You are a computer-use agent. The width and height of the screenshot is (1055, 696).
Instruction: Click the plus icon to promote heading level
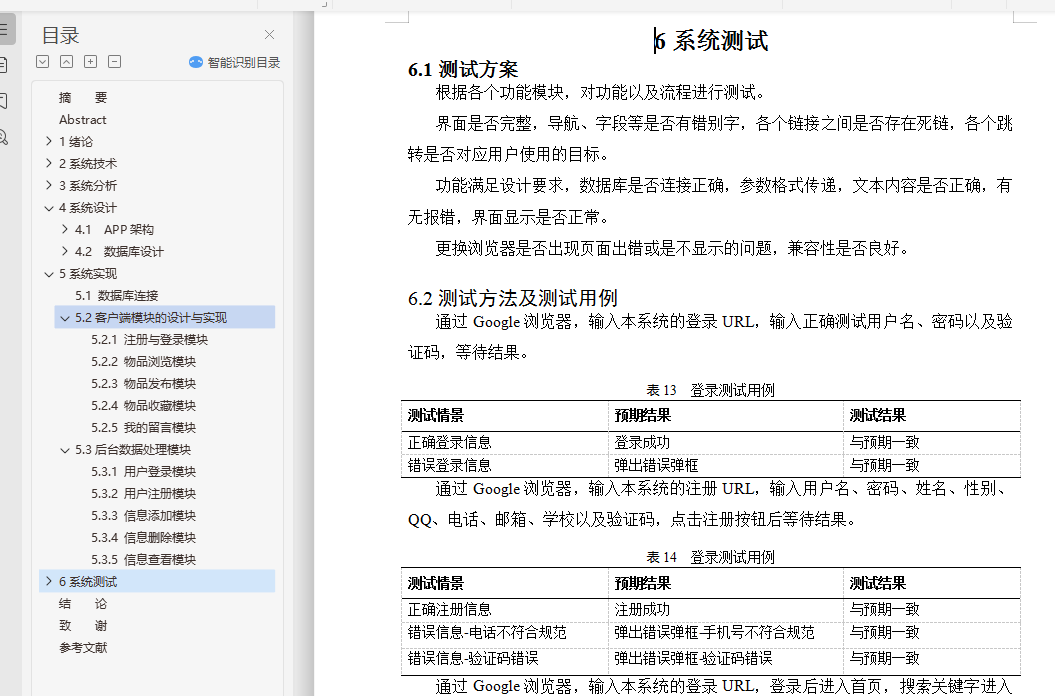click(x=90, y=62)
